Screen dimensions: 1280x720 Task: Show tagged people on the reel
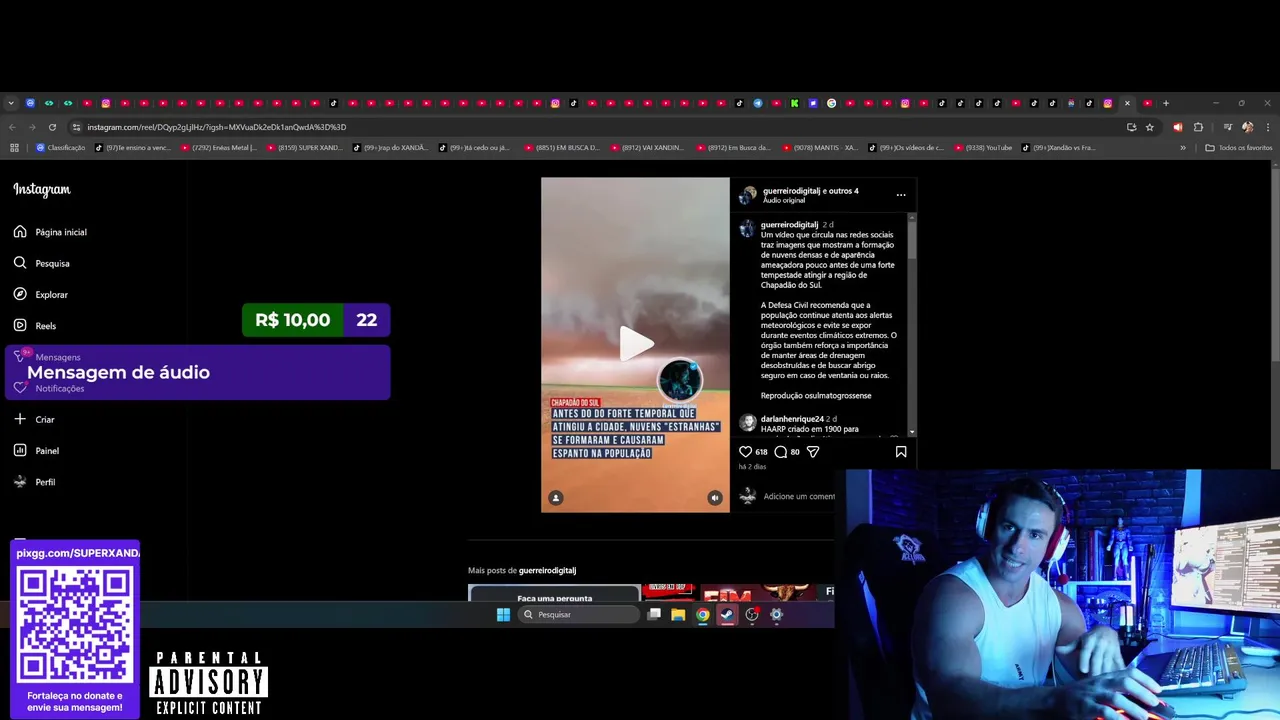(556, 498)
